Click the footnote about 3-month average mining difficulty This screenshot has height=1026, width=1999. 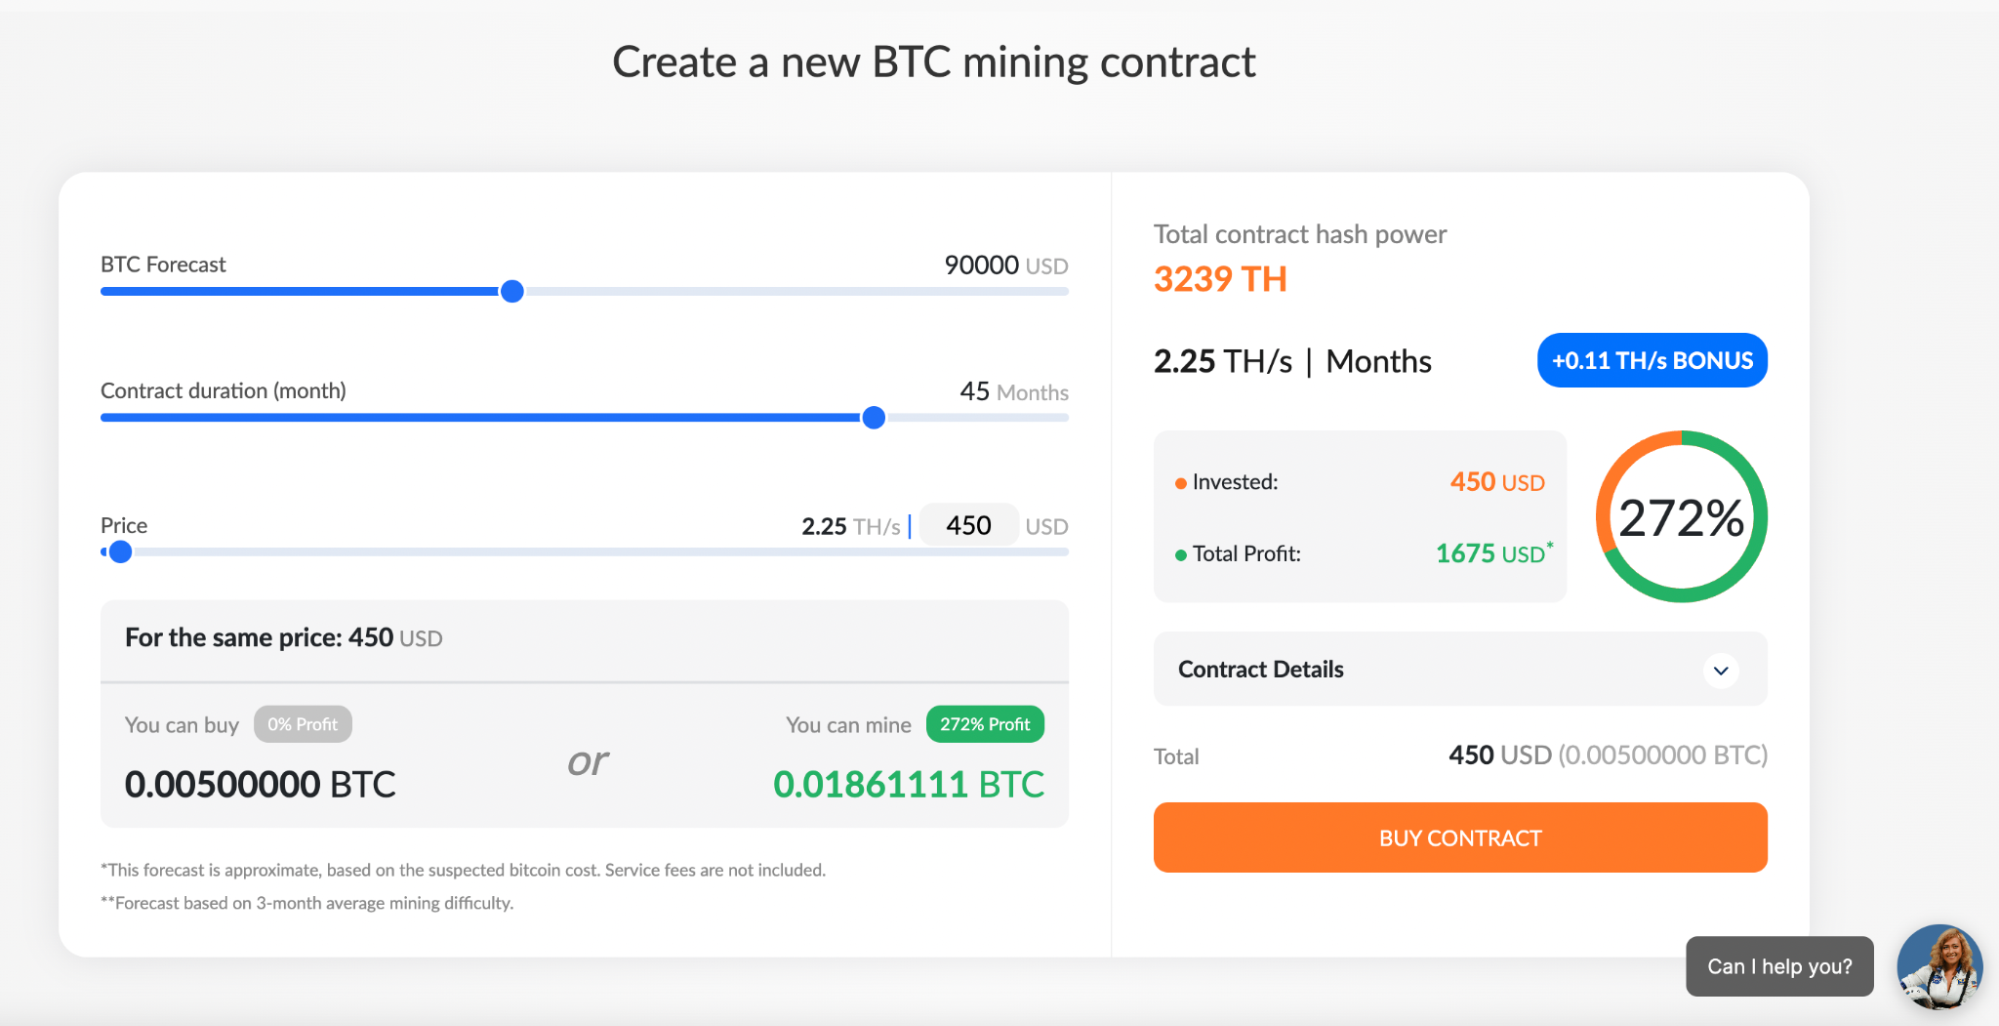click(306, 902)
